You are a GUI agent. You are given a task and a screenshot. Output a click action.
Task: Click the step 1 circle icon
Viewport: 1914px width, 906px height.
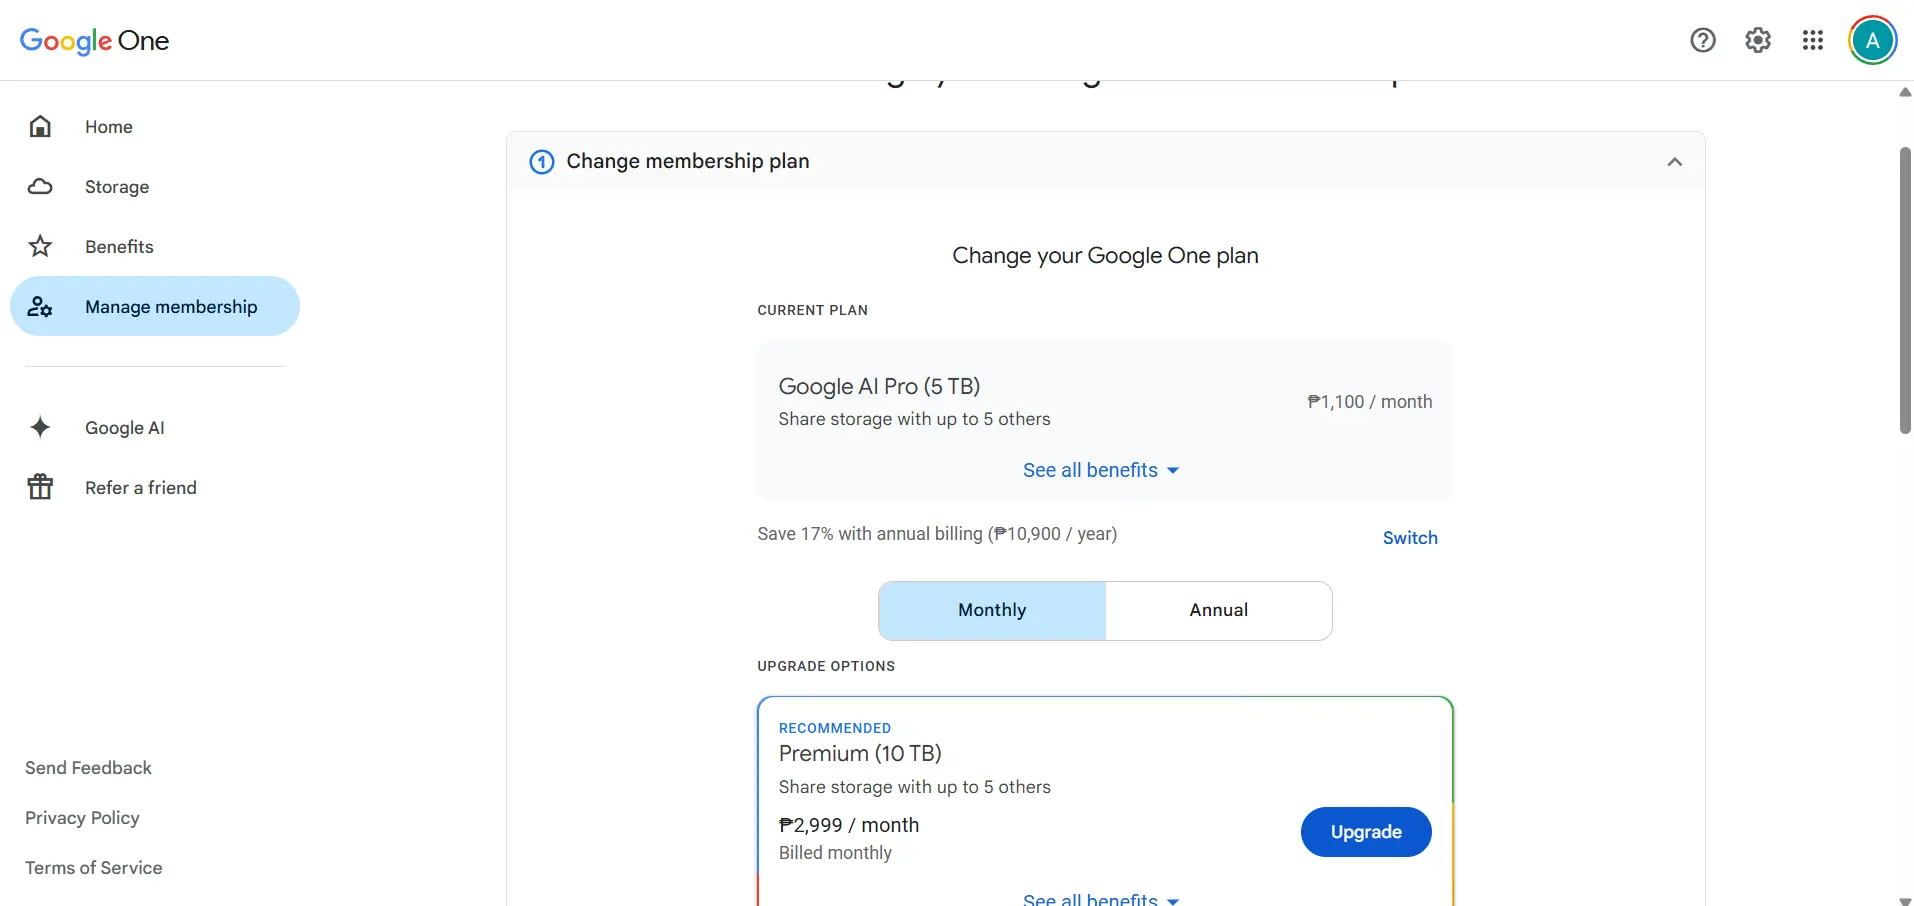tap(542, 161)
